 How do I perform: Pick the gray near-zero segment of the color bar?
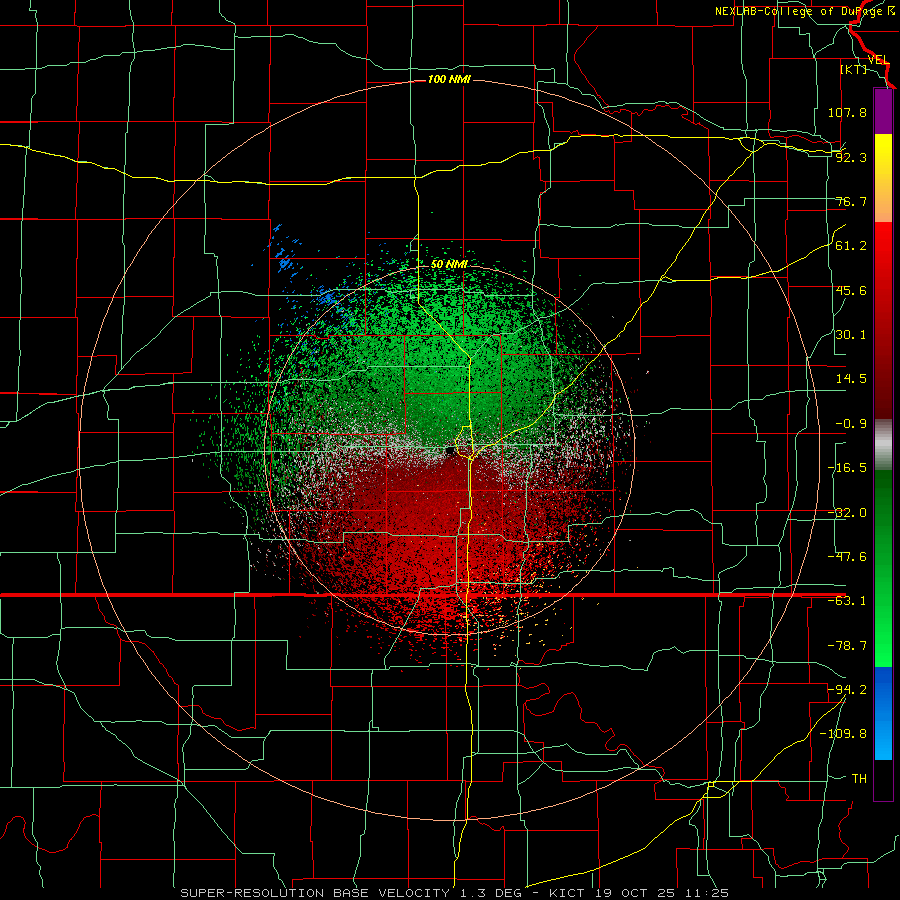883,445
